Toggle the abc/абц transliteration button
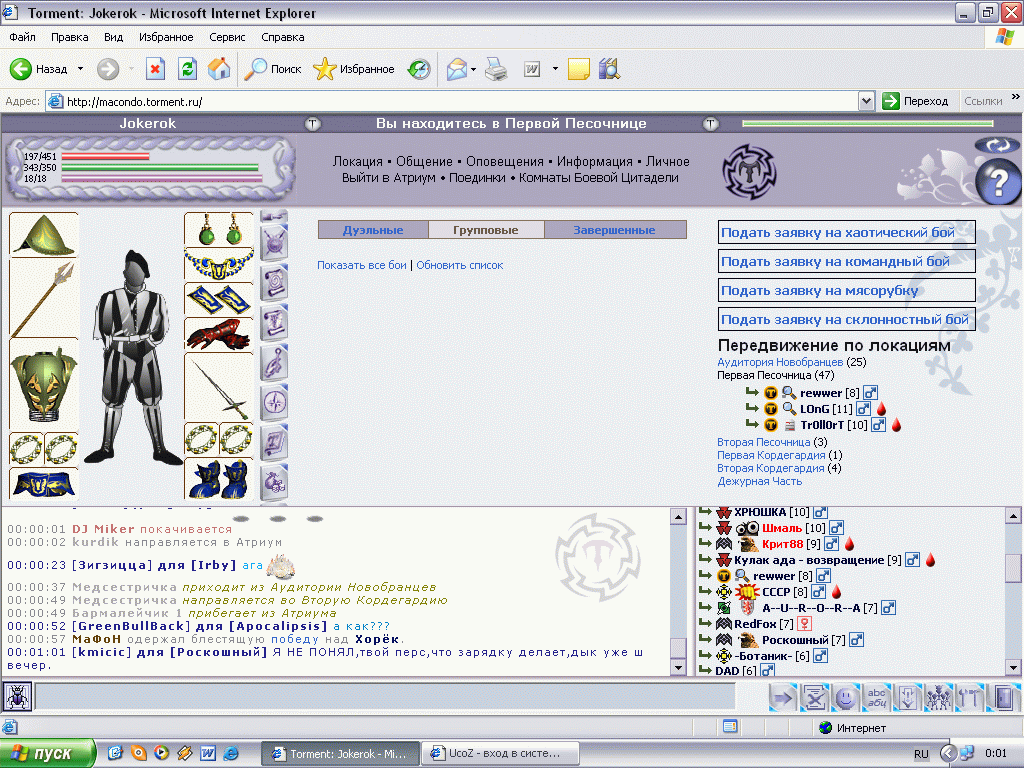Viewport: 1024px width, 768px height. pos(876,698)
